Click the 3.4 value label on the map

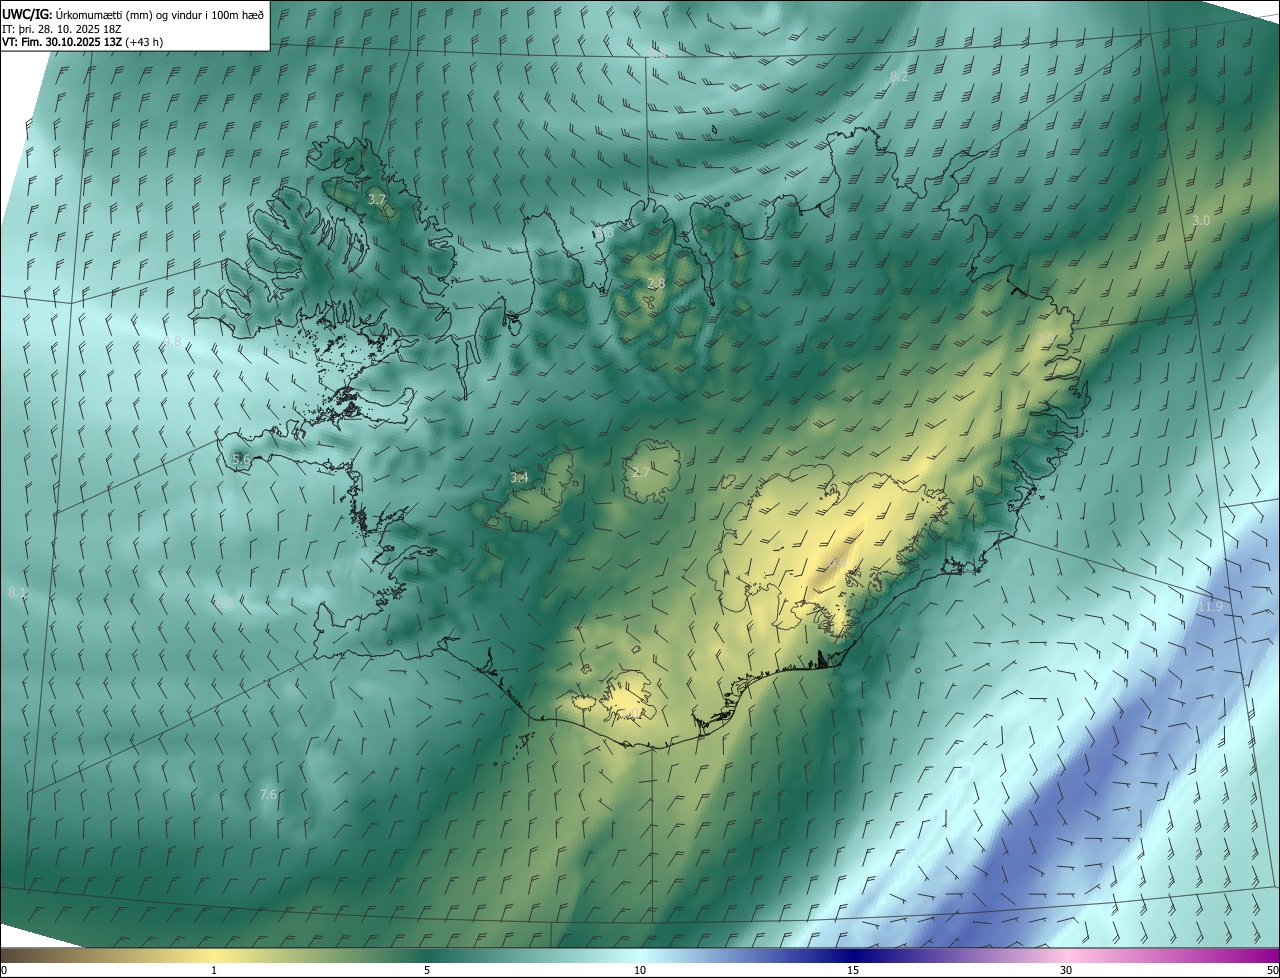(519, 478)
